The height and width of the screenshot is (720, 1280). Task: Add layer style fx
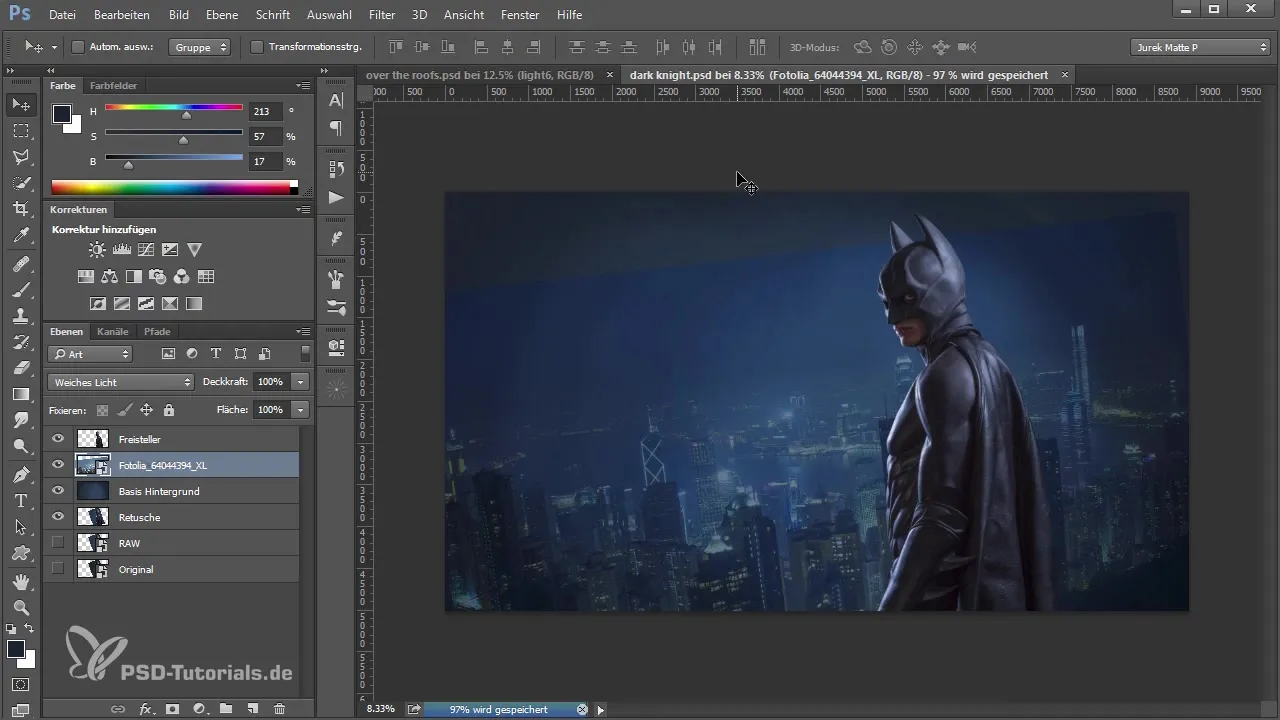(x=146, y=708)
